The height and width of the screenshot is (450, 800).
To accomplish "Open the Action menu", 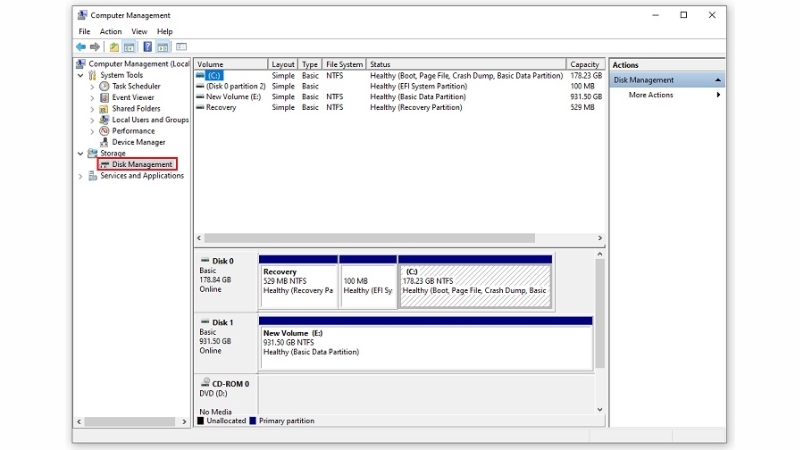I will (x=110, y=32).
